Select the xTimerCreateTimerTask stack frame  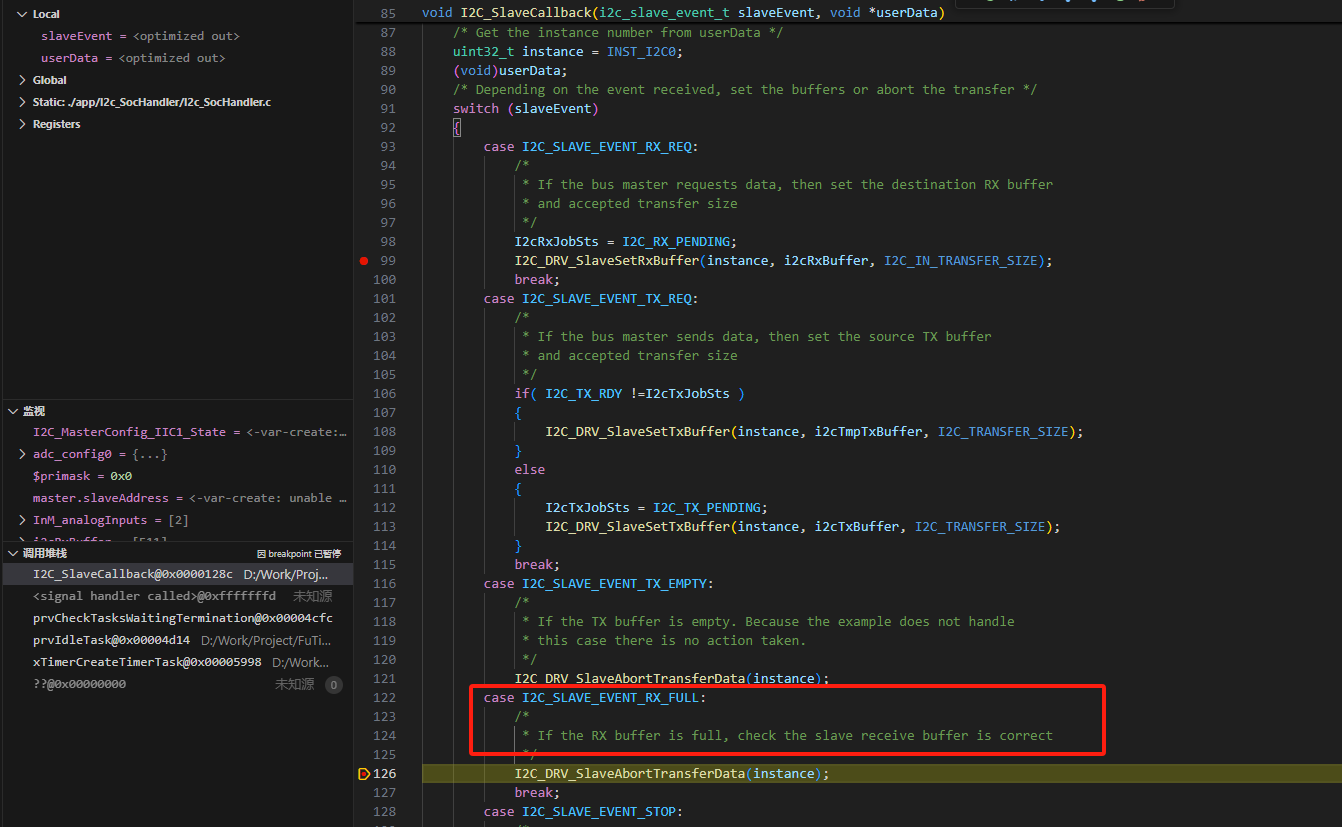[176, 662]
